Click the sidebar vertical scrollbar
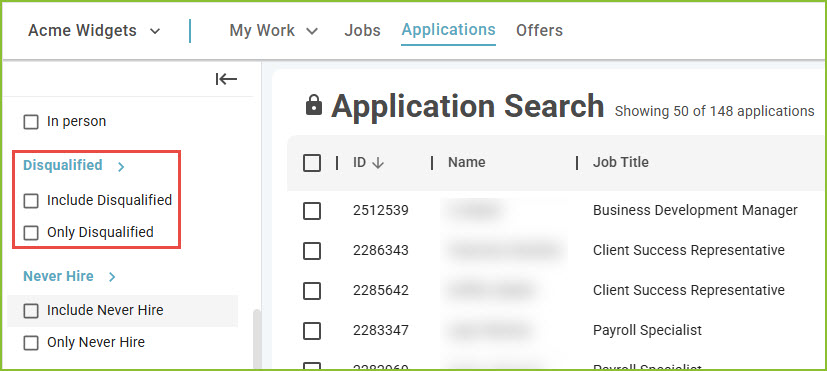This screenshot has width=827, height=371. tap(257, 338)
